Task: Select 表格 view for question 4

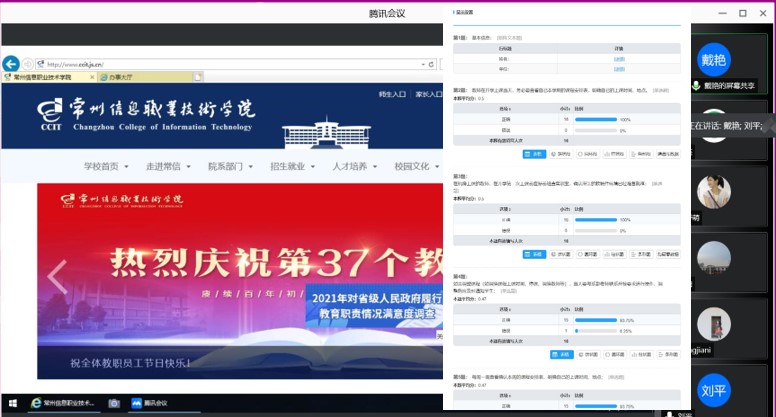Action: 561,355
